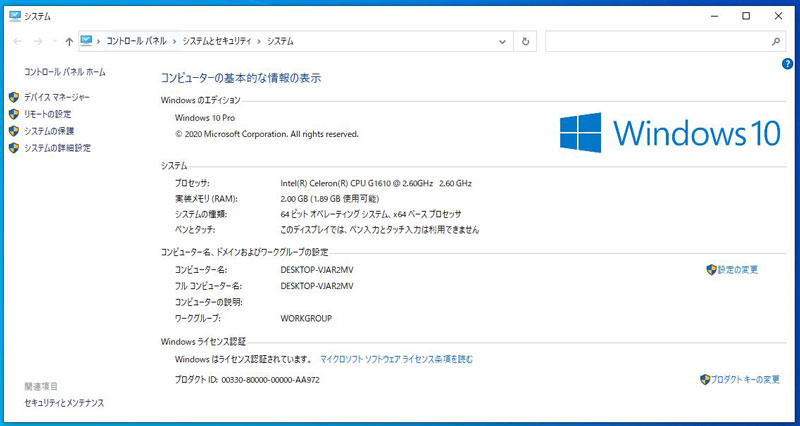Expand chevron before コントロール パネル

point(98,42)
